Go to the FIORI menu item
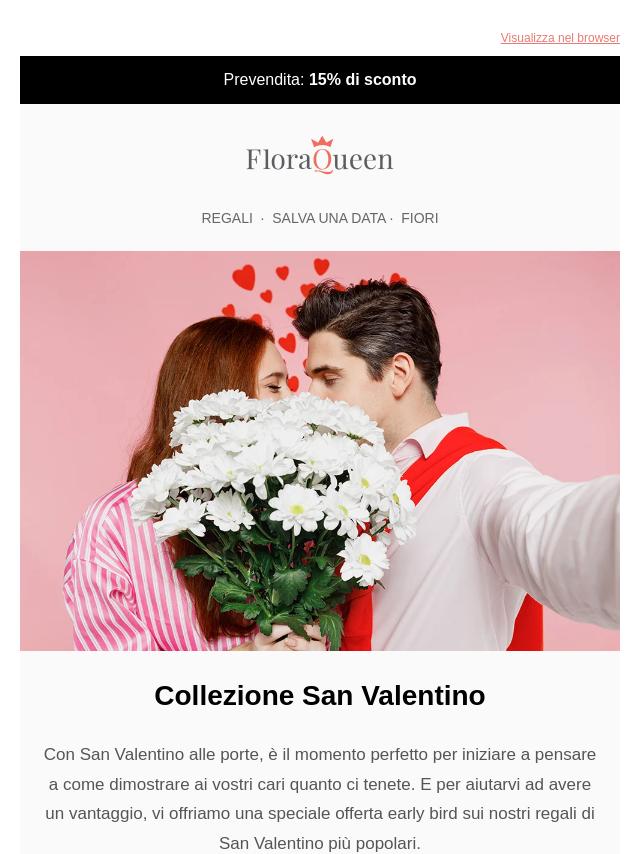 pyautogui.click(x=419, y=218)
